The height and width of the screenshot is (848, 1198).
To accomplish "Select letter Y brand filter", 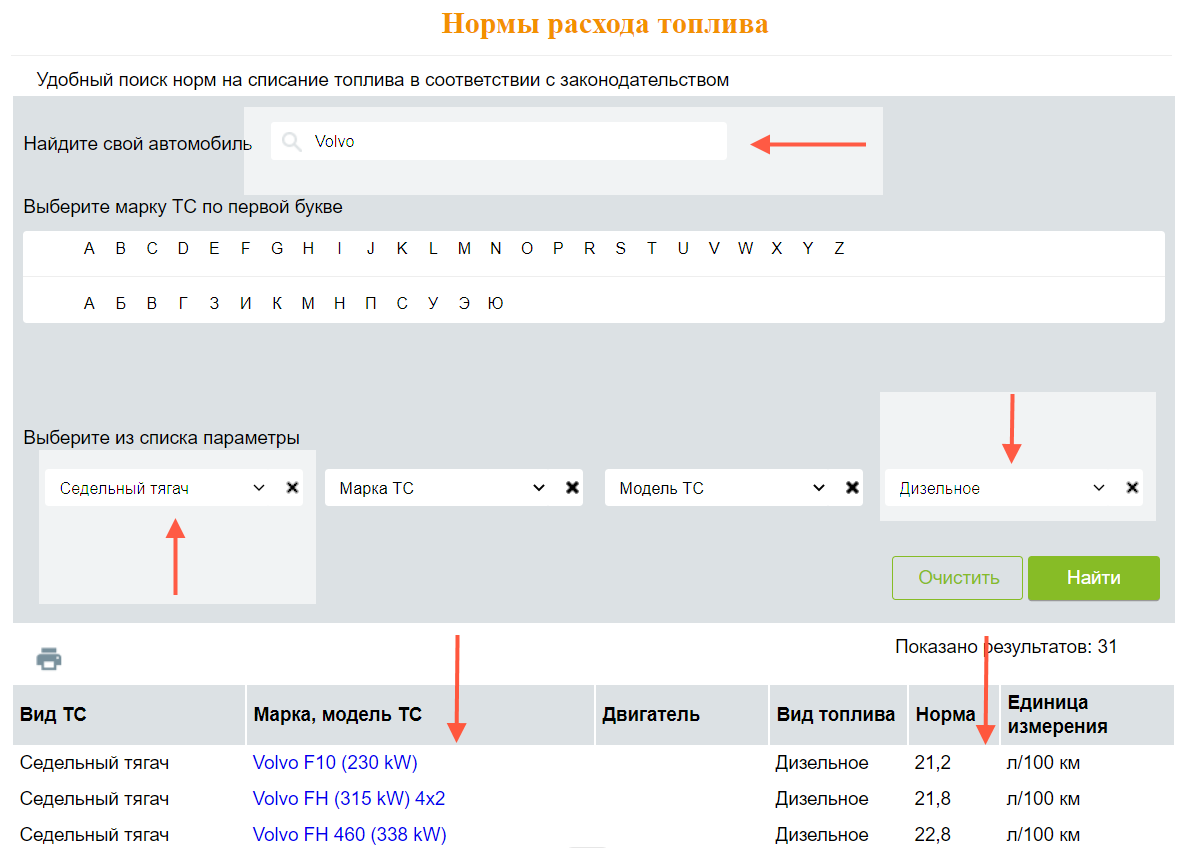I will click(x=808, y=248).
